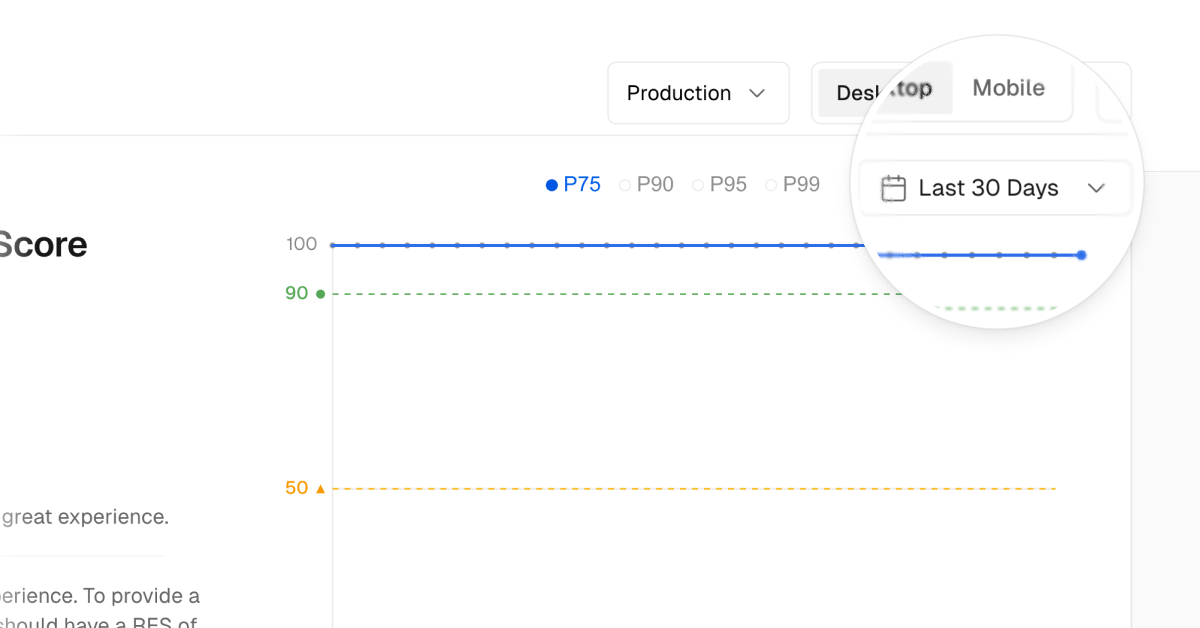The image size is (1200, 628).
Task: Click the calendar icon in the date selector
Action: 894,187
